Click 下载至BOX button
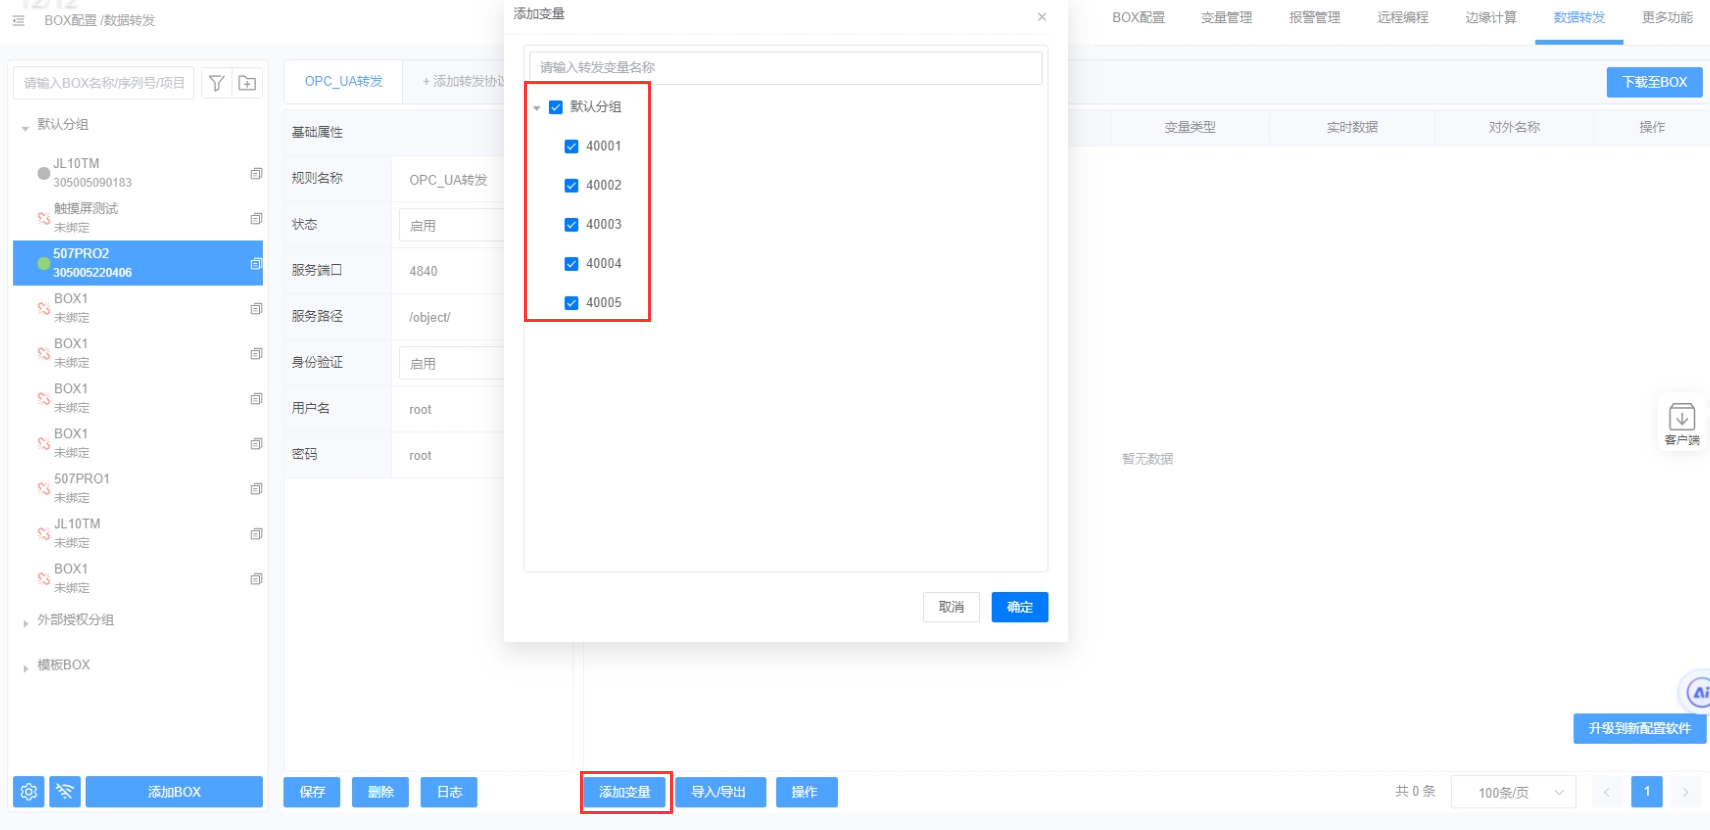1710x830 pixels. (1654, 82)
